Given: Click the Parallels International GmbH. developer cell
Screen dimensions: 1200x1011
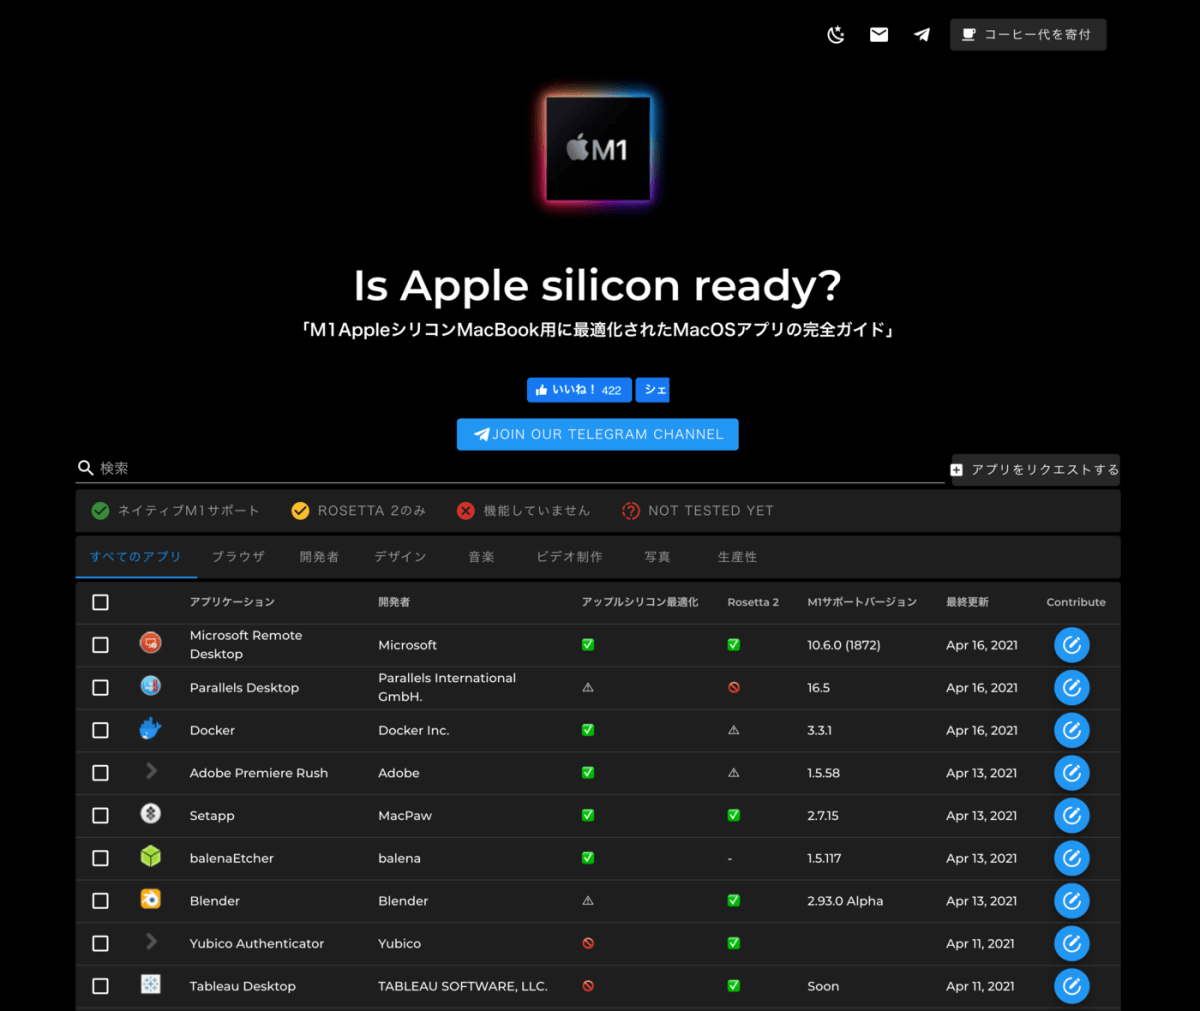Looking at the screenshot, I should point(447,687).
